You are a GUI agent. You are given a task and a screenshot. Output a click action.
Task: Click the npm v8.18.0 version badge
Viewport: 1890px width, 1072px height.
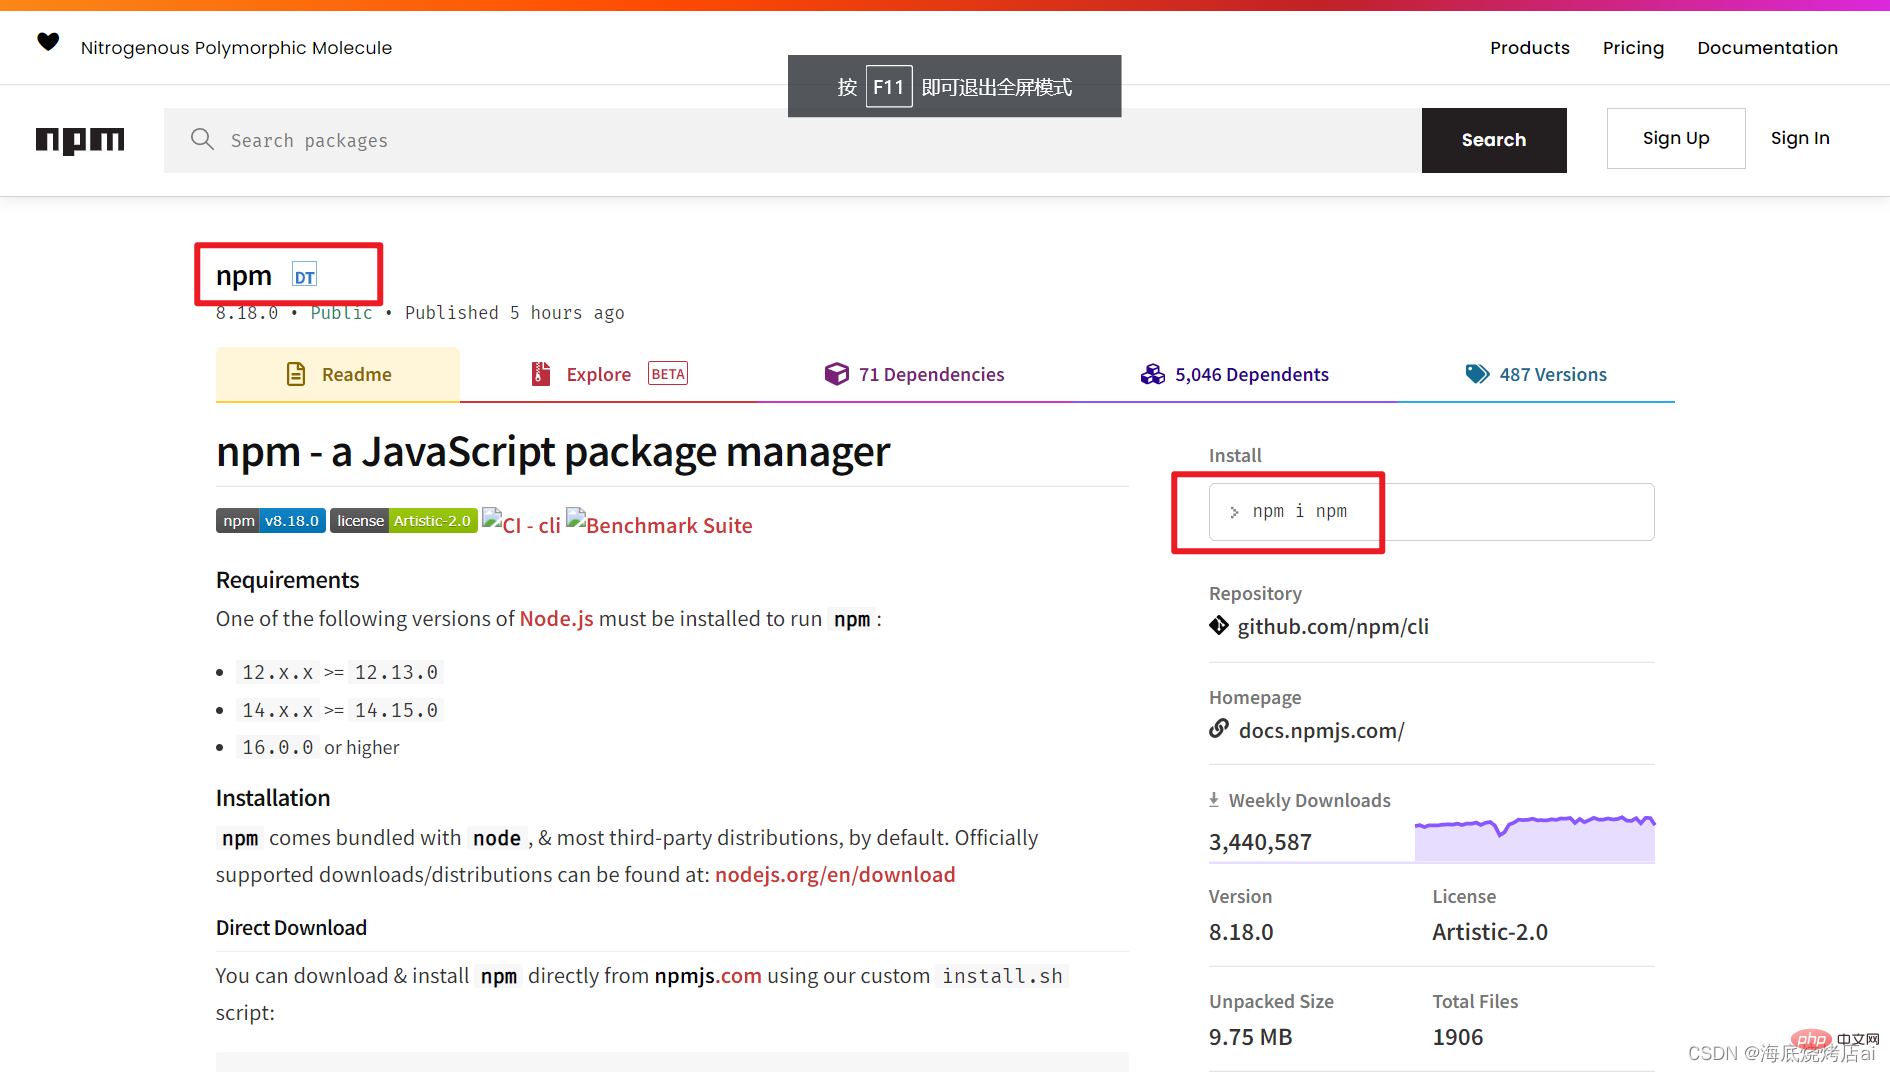[270, 521]
